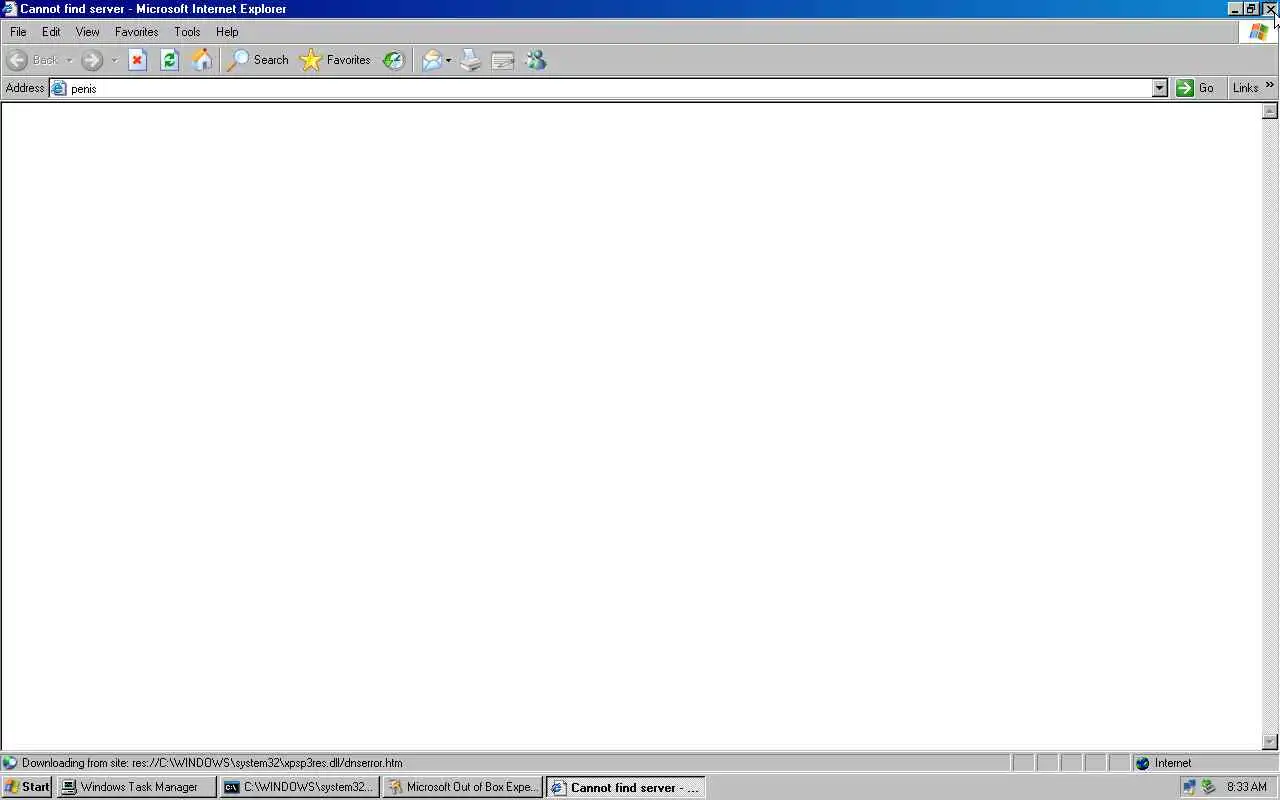The width and height of the screenshot is (1280, 800).
Task: Click the Forward navigation arrow icon
Action: coord(92,60)
